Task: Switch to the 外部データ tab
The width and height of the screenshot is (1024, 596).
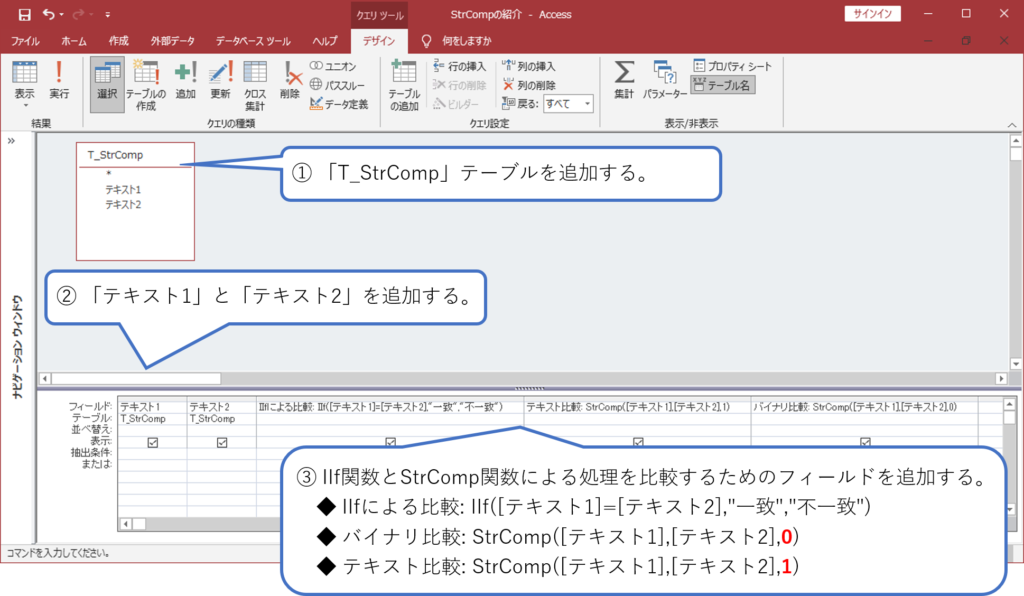Action: 172,40
